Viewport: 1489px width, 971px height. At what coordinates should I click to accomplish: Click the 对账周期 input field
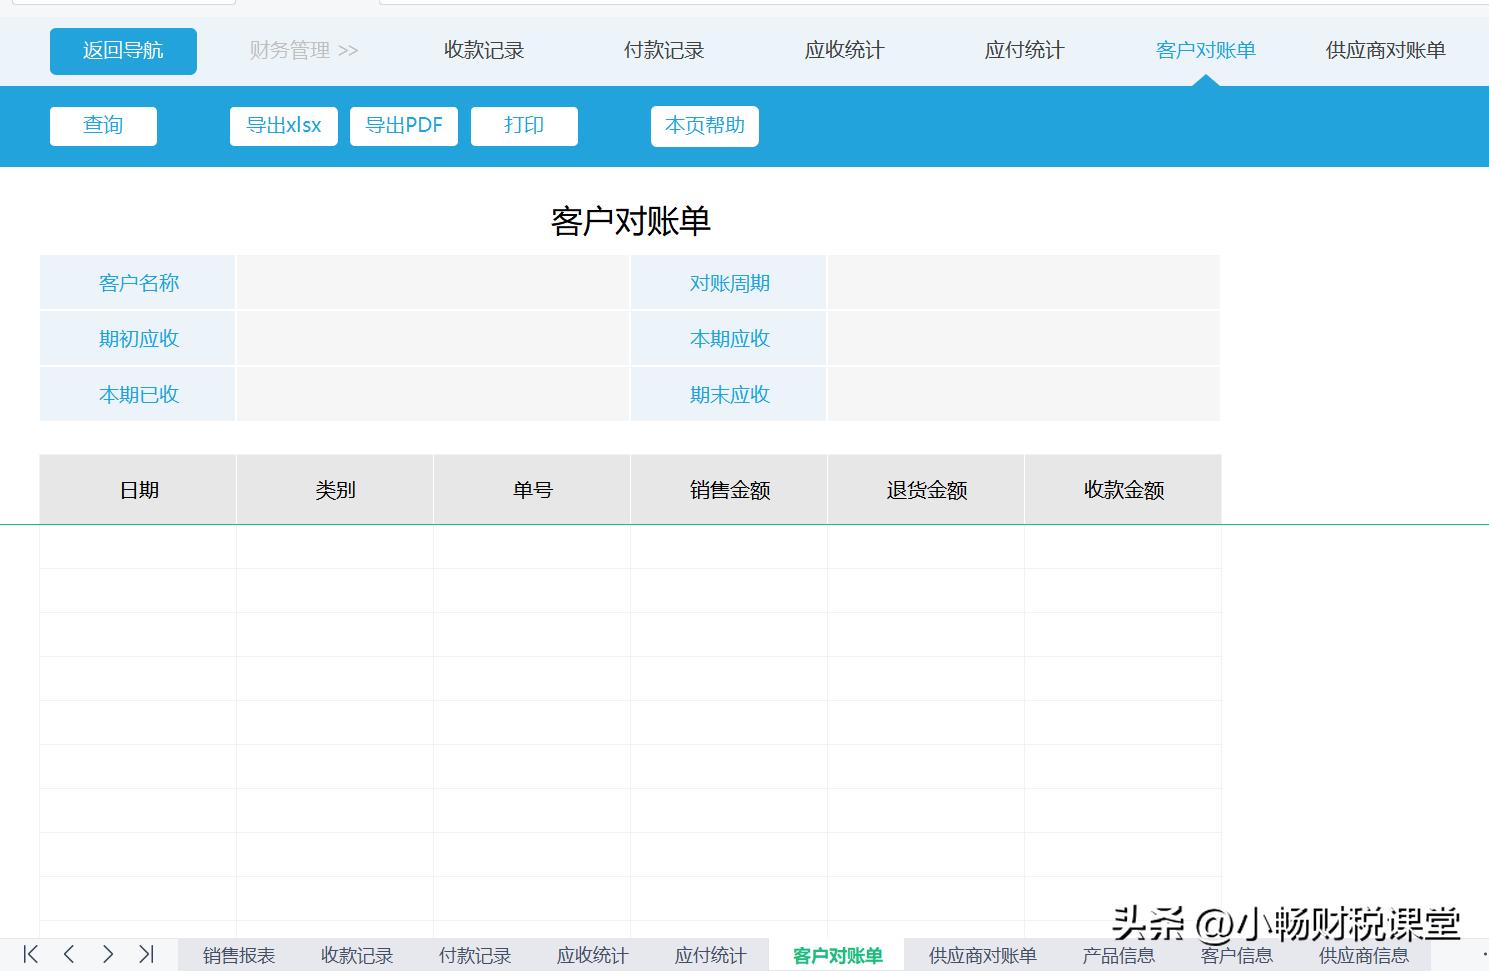click(1022, 282)
